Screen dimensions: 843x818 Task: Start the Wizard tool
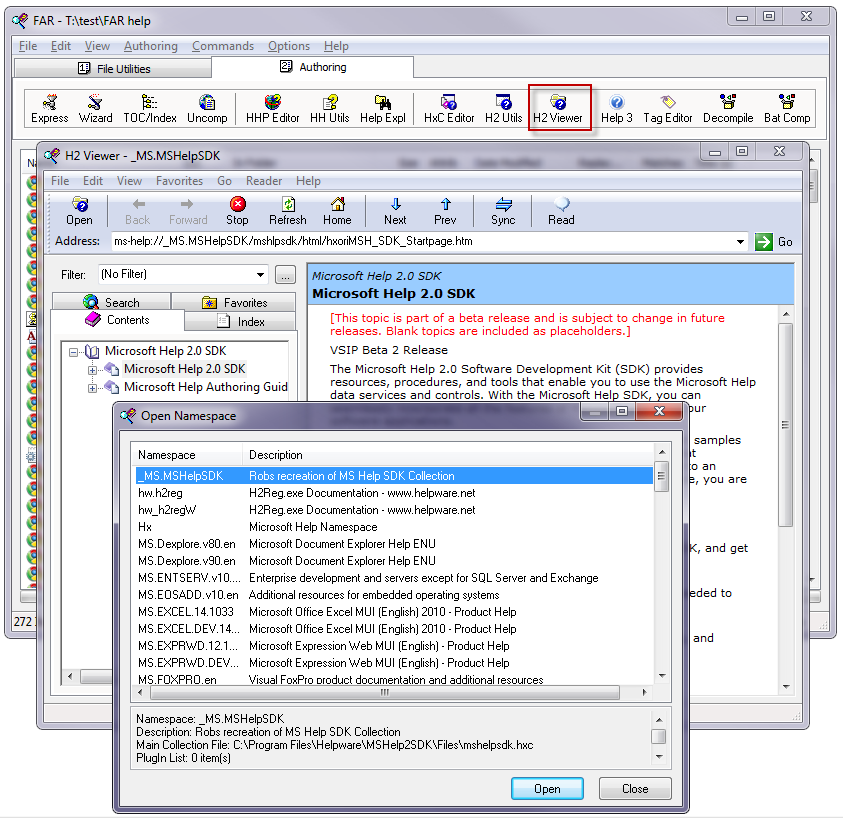[96, 108]
